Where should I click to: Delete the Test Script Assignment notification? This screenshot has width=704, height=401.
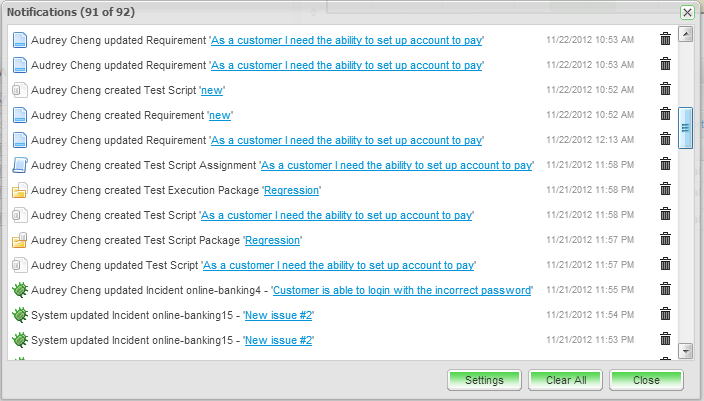tap(665, 164)
